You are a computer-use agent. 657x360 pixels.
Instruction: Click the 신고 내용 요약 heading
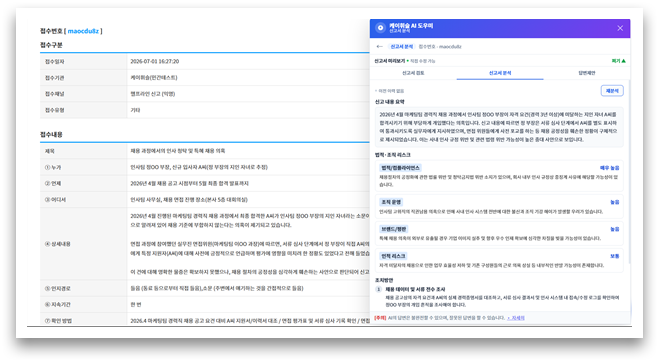(x=389, y=102)
